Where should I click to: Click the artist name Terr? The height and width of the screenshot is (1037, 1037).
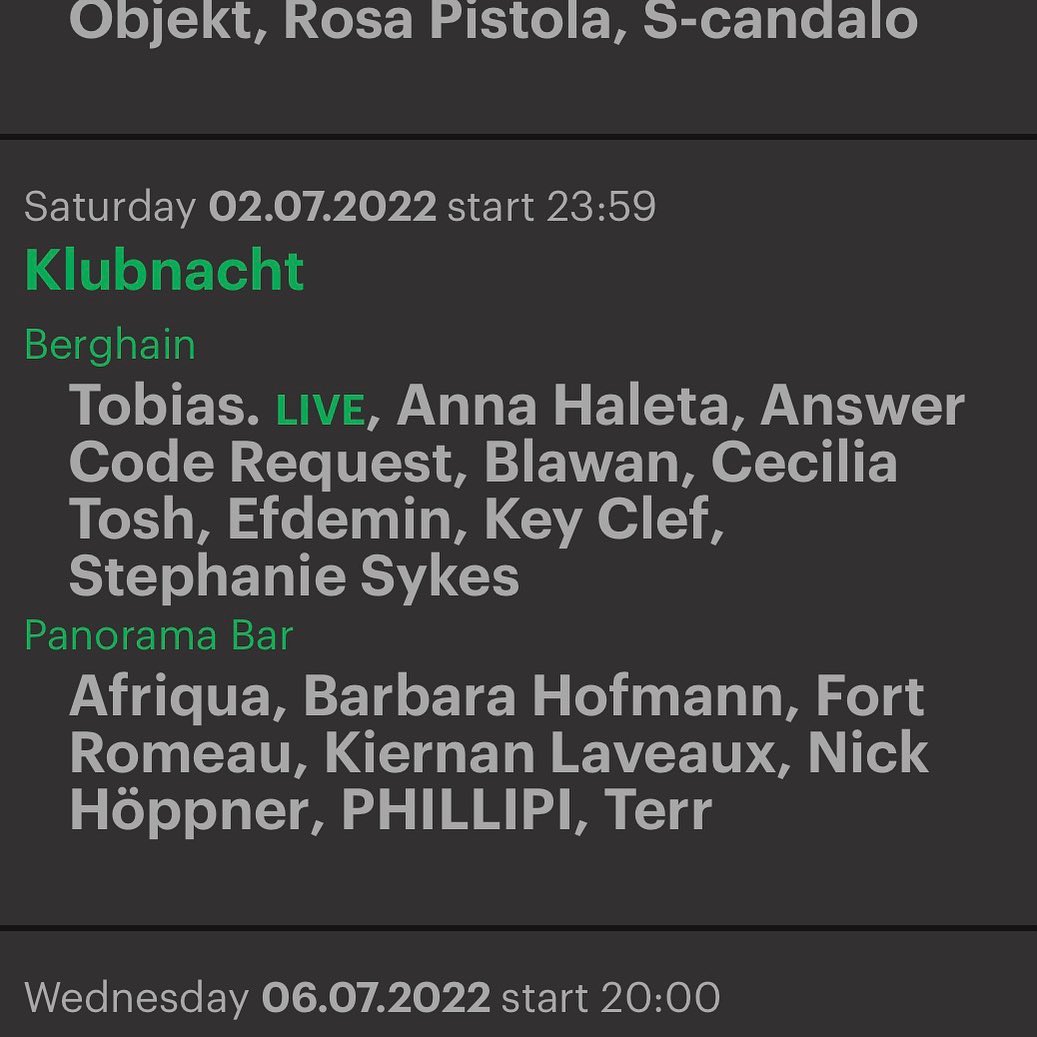click(x=658, y=810)
